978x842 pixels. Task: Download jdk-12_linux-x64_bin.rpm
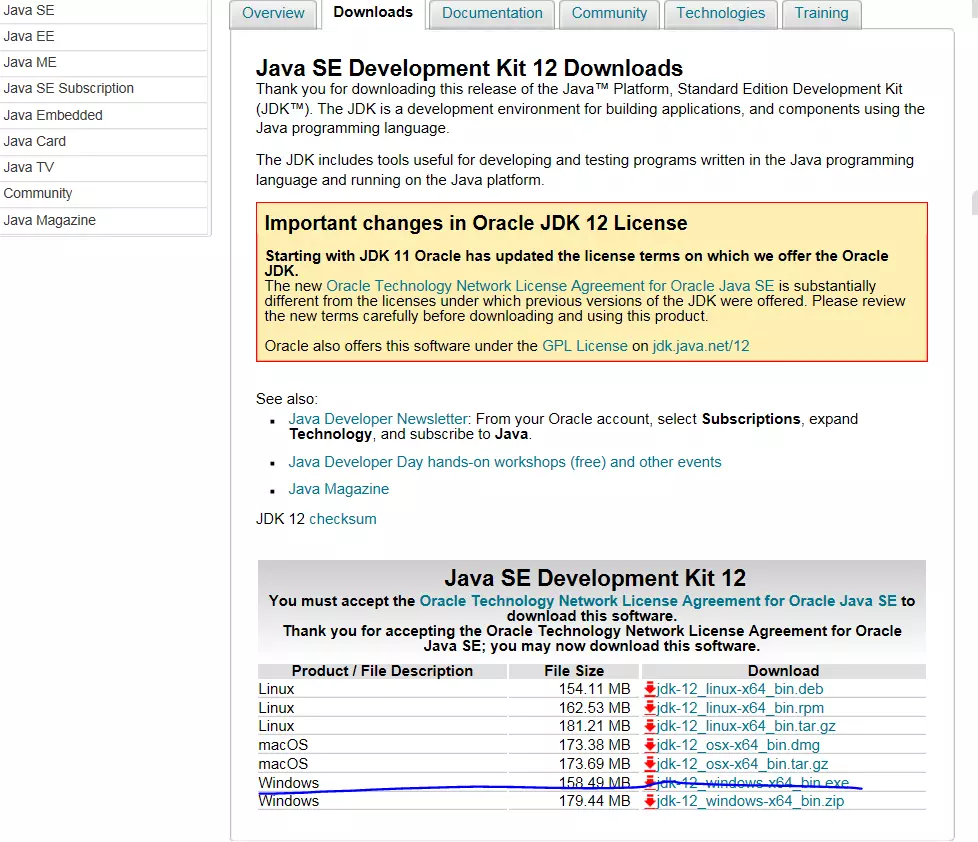point(740,707)
